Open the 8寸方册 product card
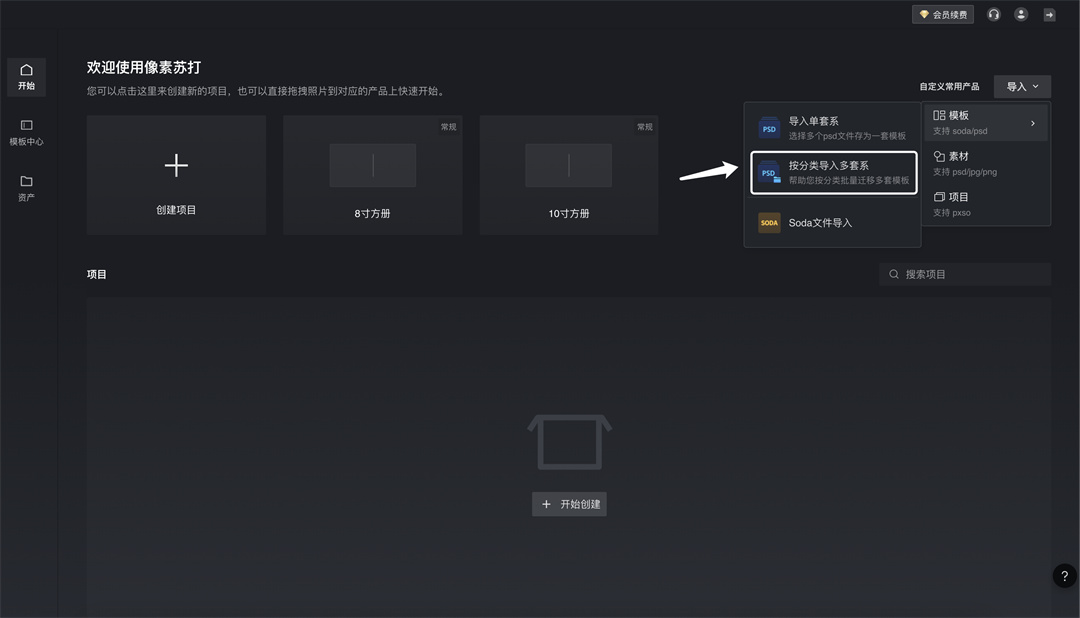Screen dimensions: 1080x618 pos(373,175)
